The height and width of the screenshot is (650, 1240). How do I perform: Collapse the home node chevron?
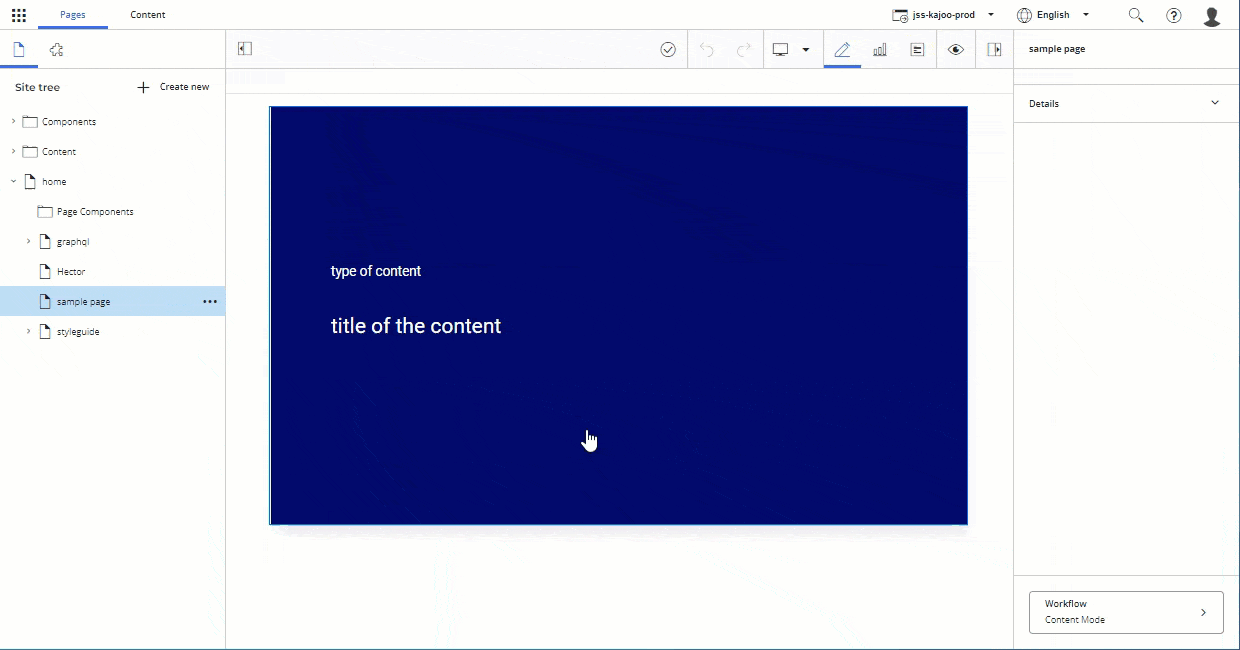point(13,181)
